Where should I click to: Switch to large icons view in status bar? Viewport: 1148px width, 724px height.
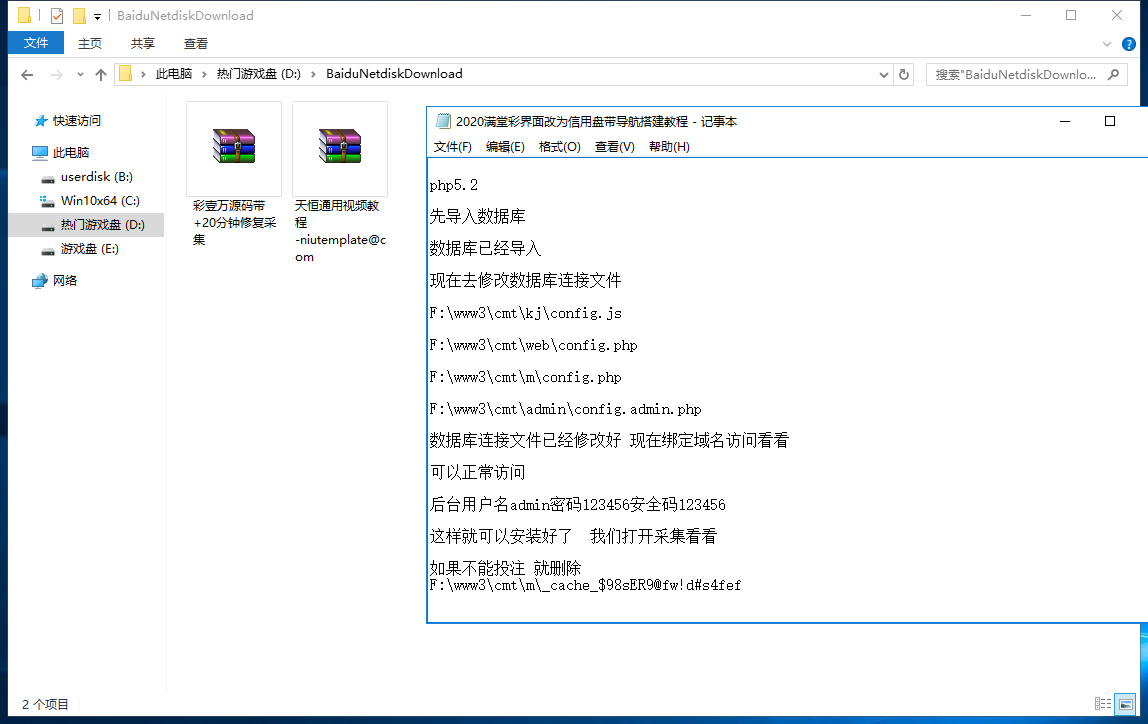click(1125, 704)
